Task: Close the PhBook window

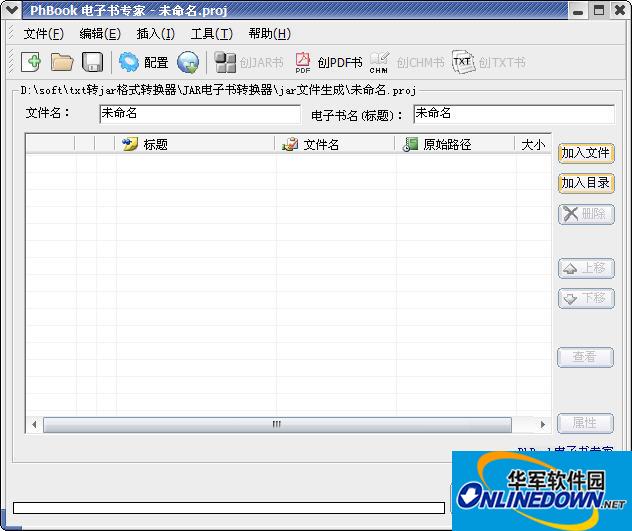Action: tap(620, 10)
